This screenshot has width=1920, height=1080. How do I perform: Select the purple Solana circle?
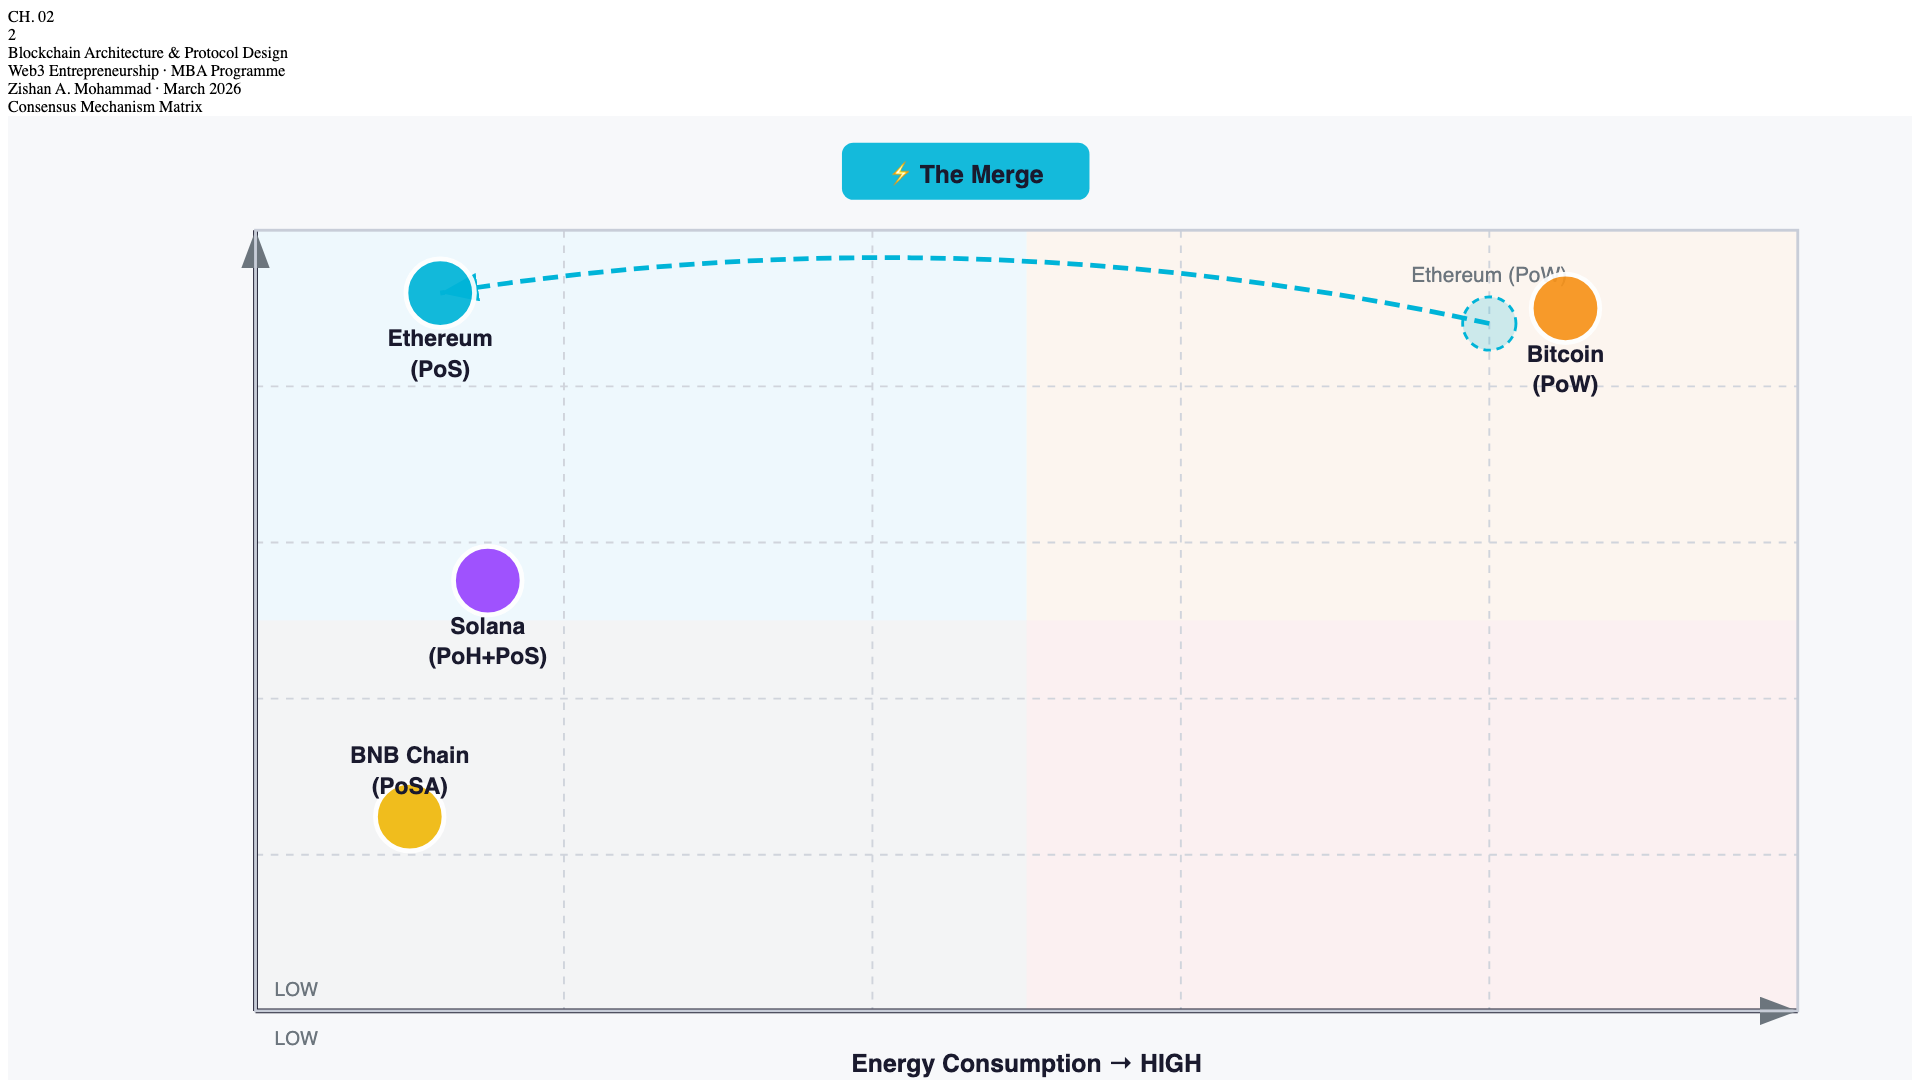pyautogui.click(x=487, y=580)
